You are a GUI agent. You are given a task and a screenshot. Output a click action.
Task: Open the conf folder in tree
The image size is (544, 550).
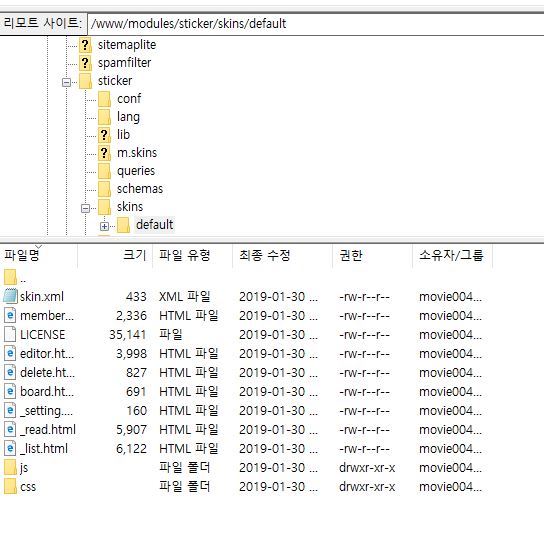point(129,99)
